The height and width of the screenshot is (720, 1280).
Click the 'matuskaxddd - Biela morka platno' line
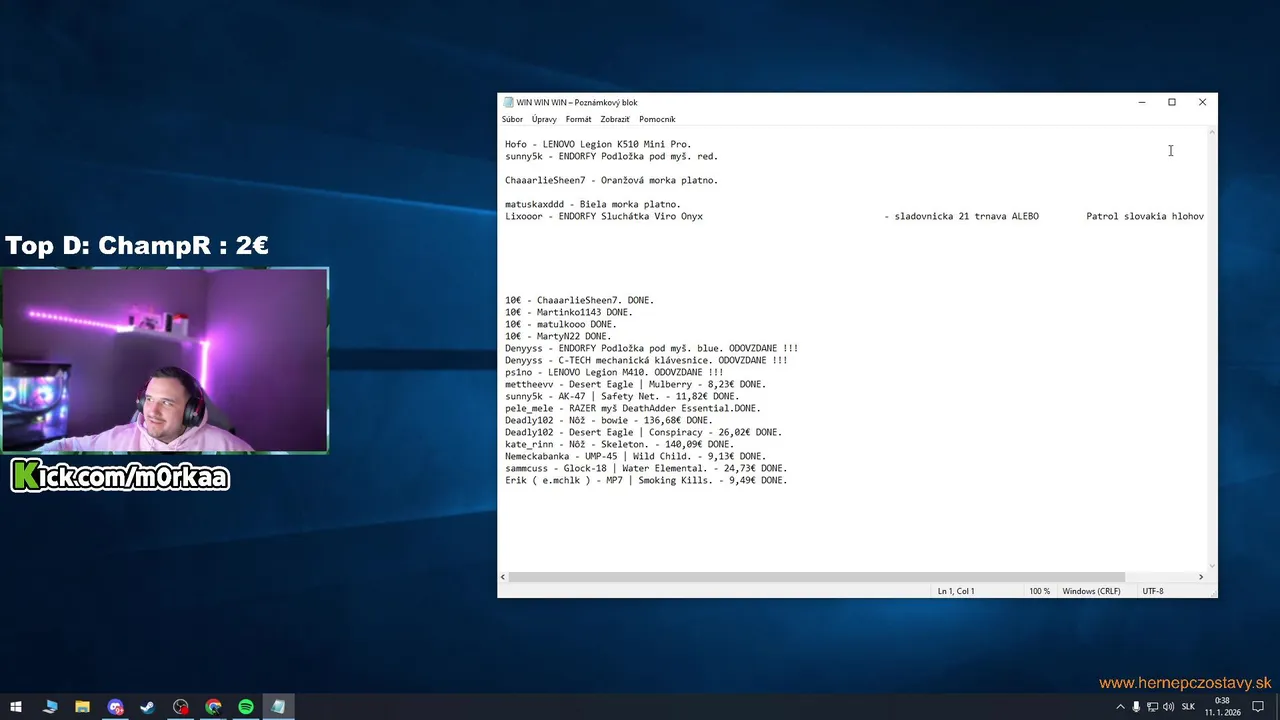593,204
